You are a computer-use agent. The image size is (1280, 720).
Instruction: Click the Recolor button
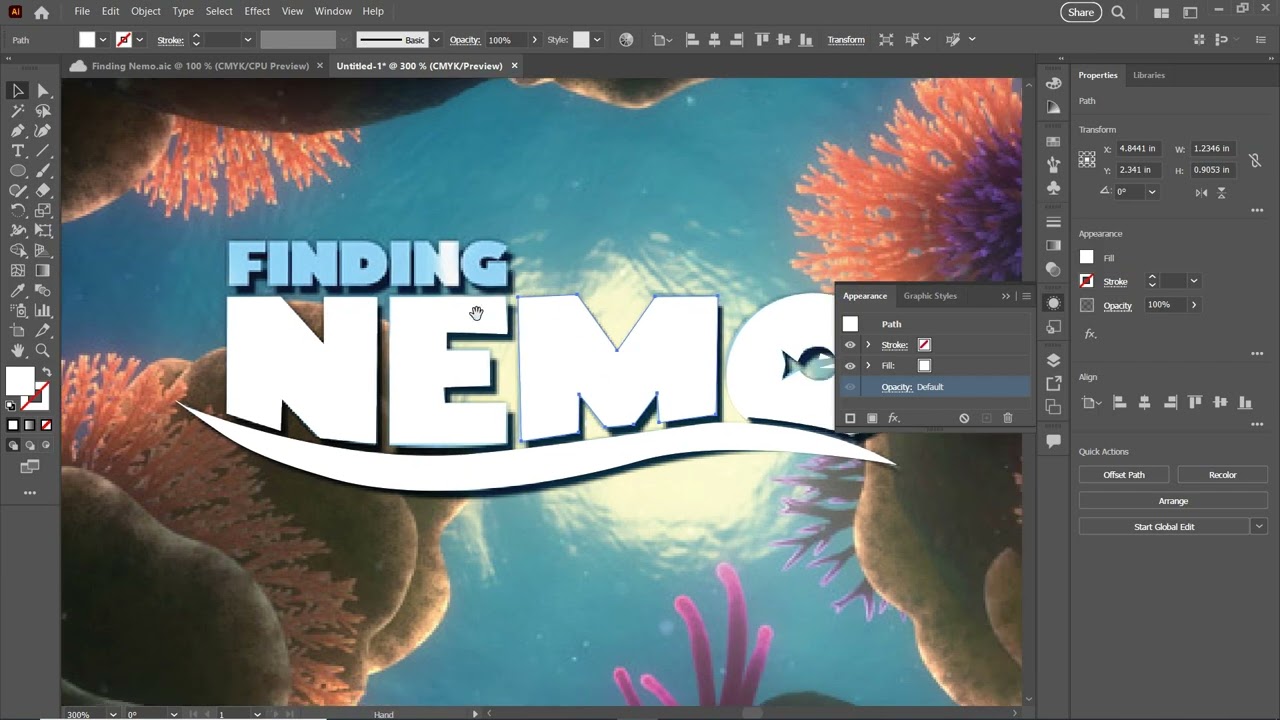(1222, 475)
